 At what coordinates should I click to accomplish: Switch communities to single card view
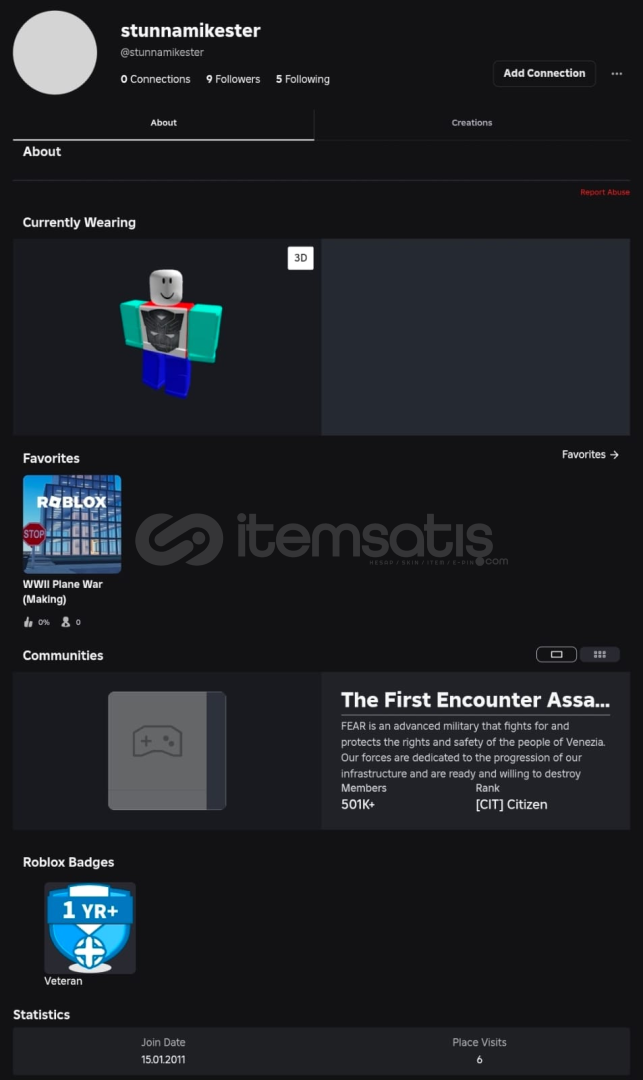coord(556,654)
